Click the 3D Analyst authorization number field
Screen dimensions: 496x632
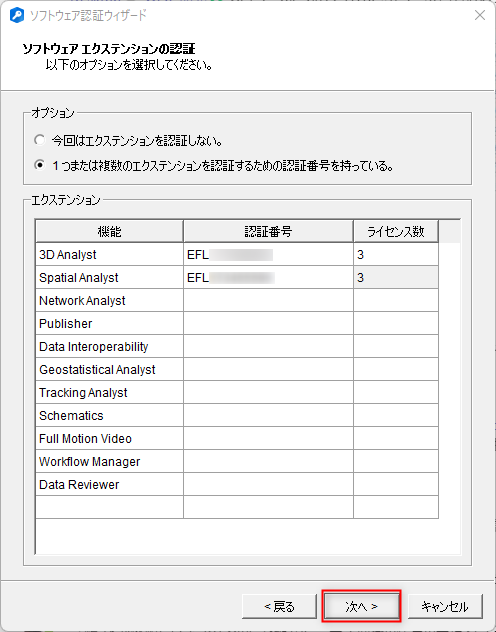pyautogui.click(x=268, y=254)
